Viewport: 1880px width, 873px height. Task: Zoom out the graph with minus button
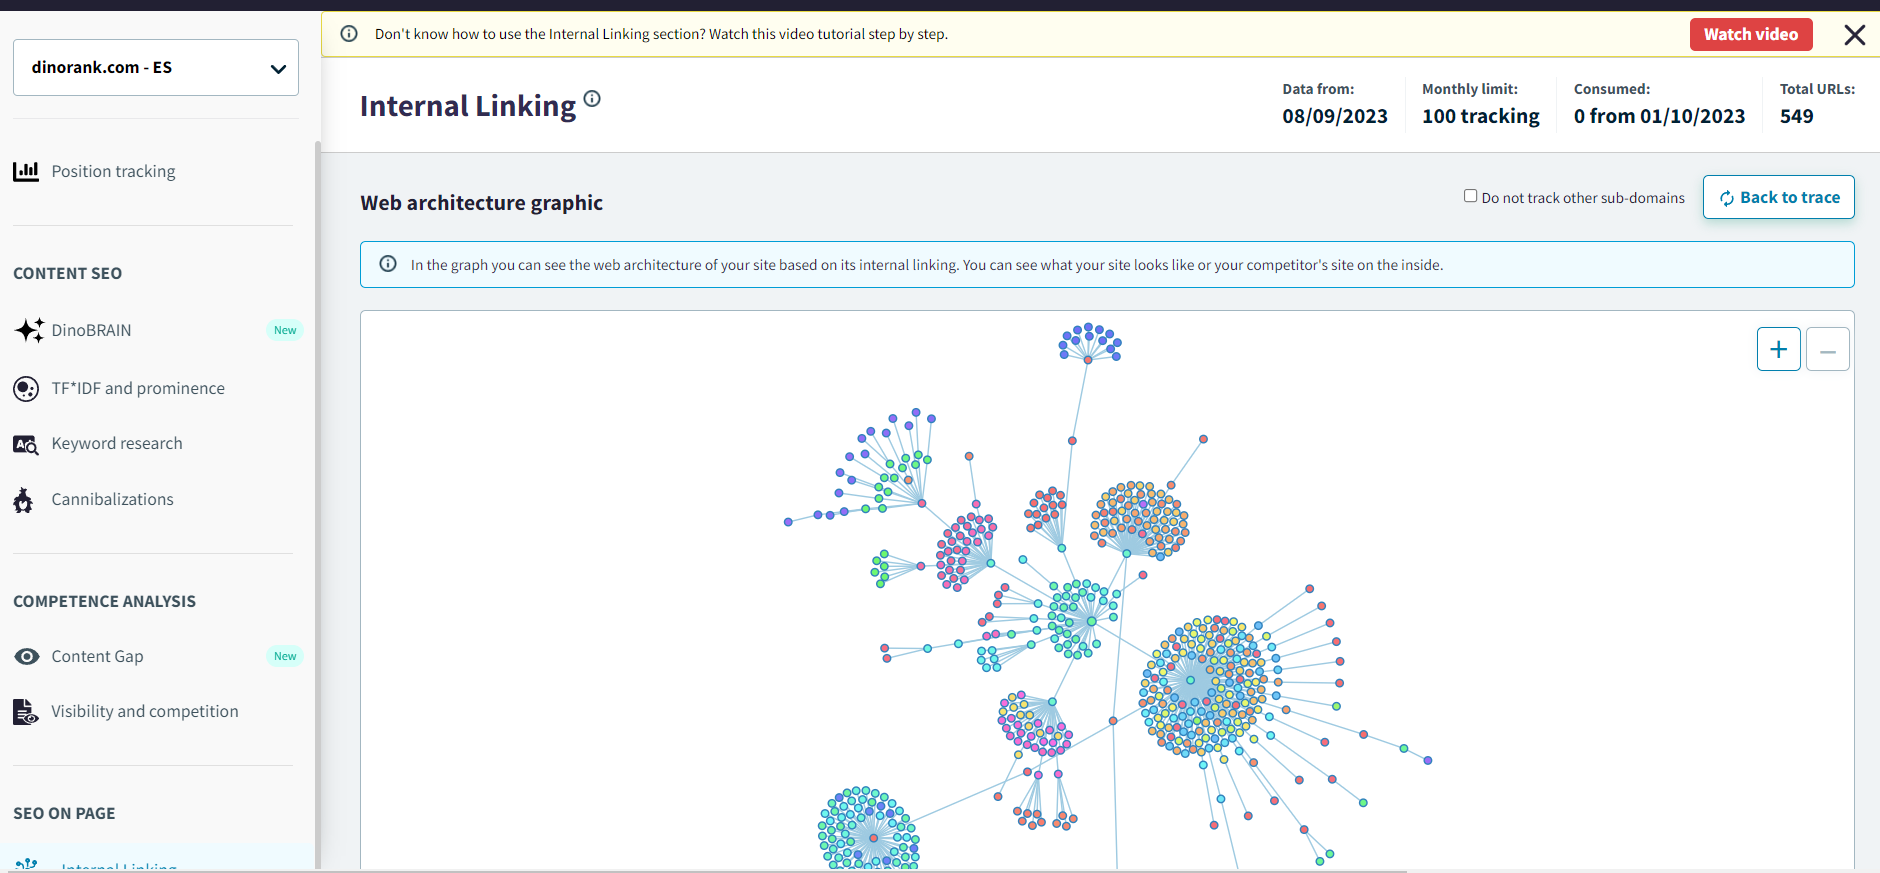[1827, 349]
